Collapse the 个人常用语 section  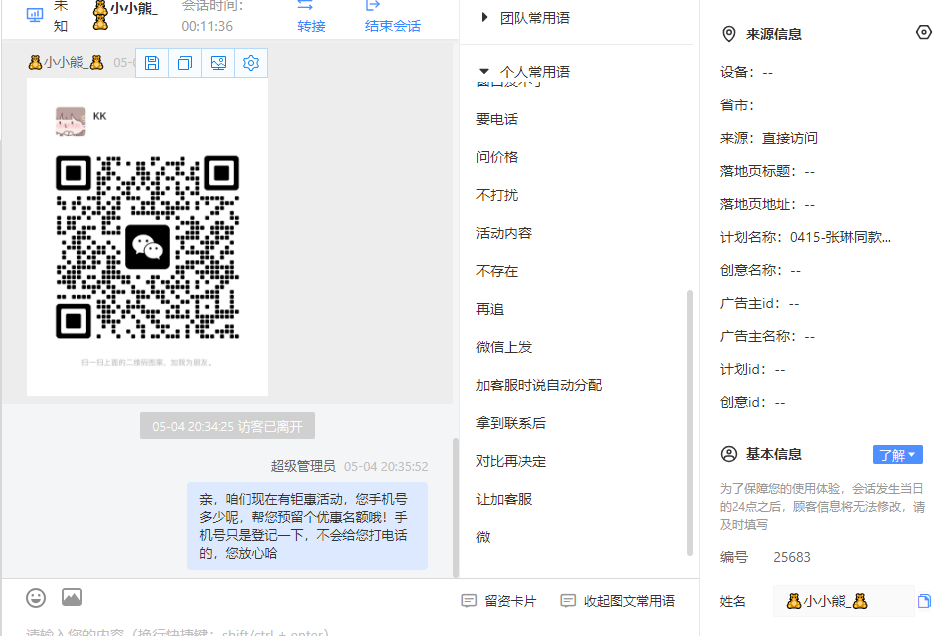(x=524, y=72)
